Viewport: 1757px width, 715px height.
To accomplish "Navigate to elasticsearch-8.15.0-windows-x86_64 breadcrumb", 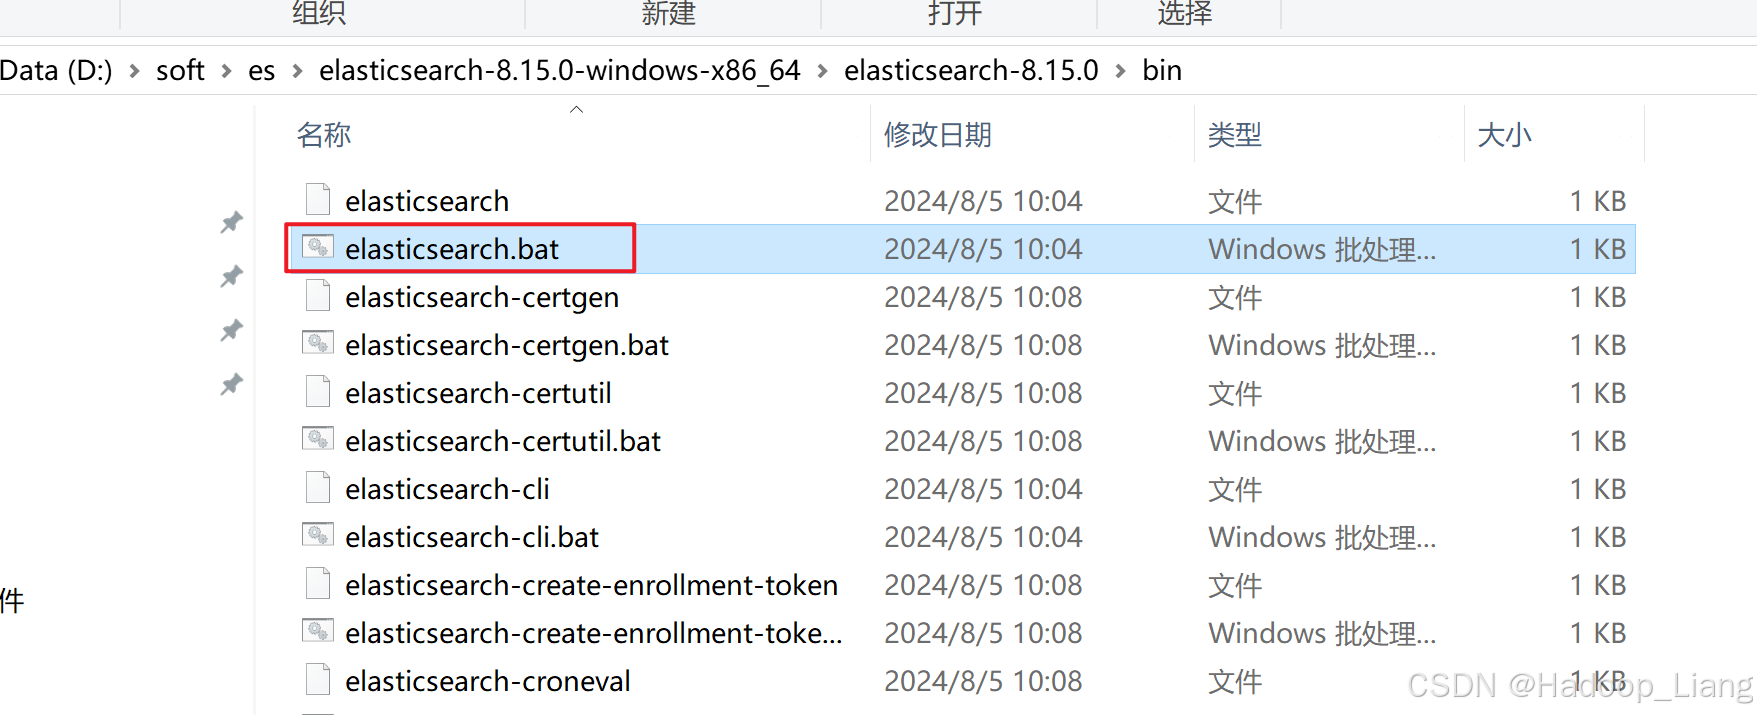I will (x=560, y=71).
